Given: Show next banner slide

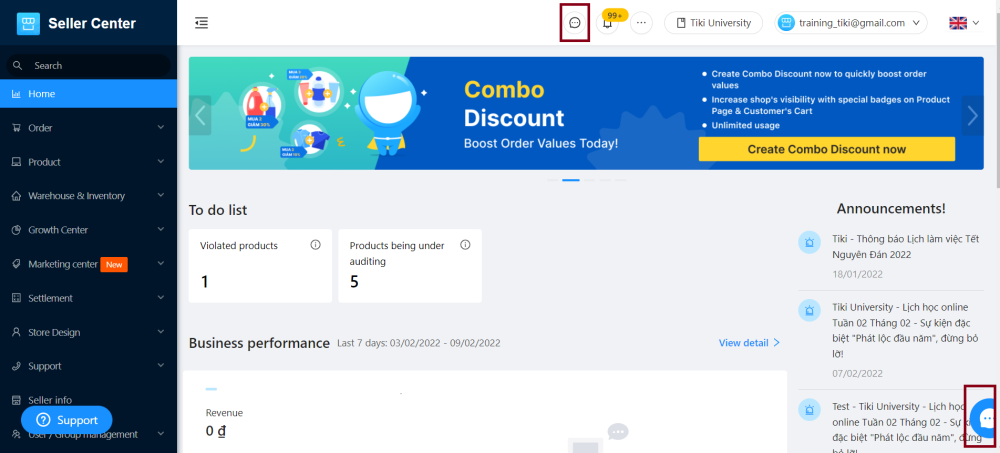Looking at the screenshot, I should pos(973,115).
